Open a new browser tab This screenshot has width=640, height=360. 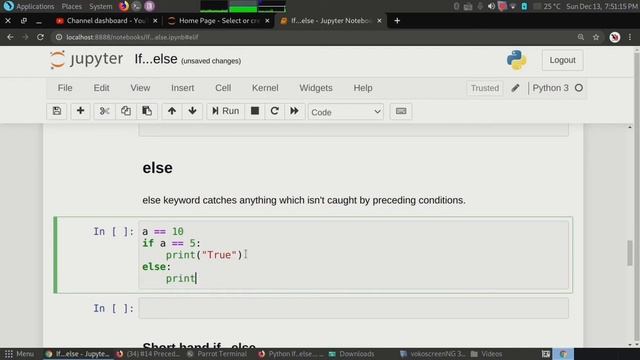pos(397,21)
